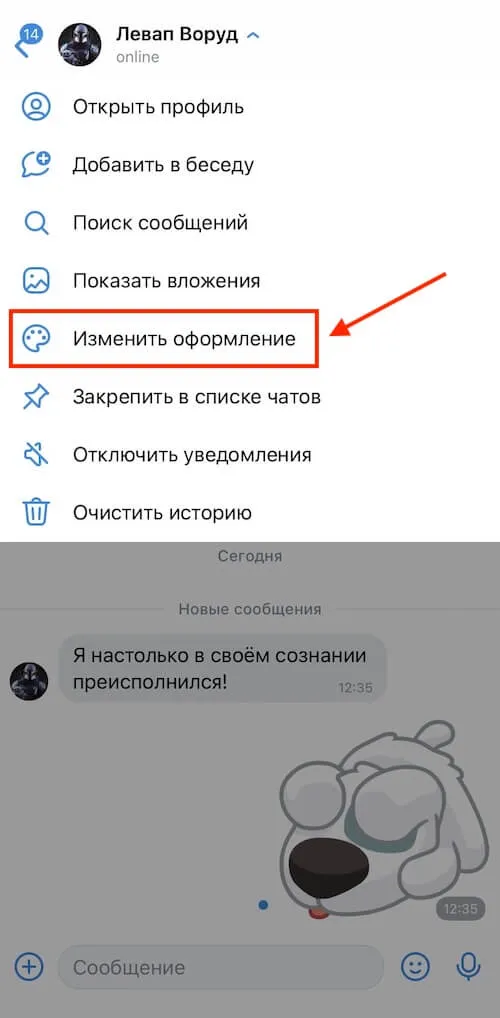Tap the microphone voice message icon
Screen dimensions: 500x1018
(x=468, y=967)
